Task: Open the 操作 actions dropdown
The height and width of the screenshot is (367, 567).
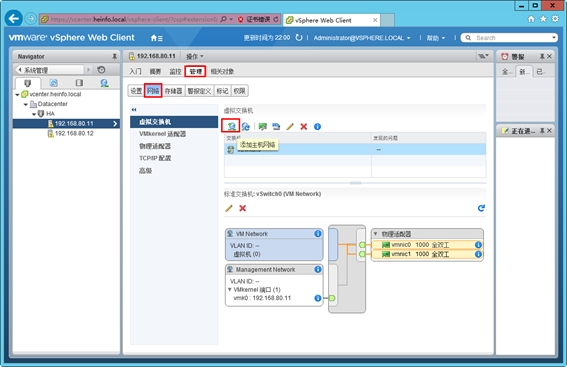Action: (x=195, y=56)
